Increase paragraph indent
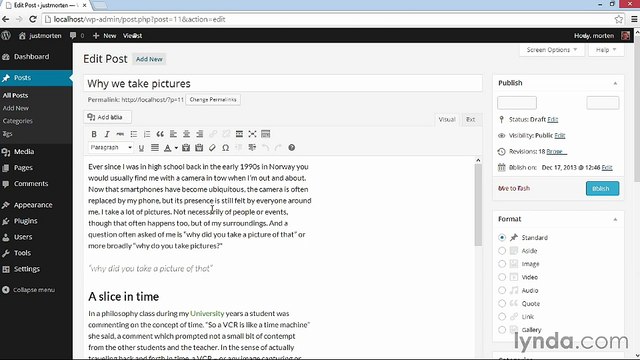Image resolution: width=640 pixels, height=360 pixels. pyautogui.click(x=252, y=148)
